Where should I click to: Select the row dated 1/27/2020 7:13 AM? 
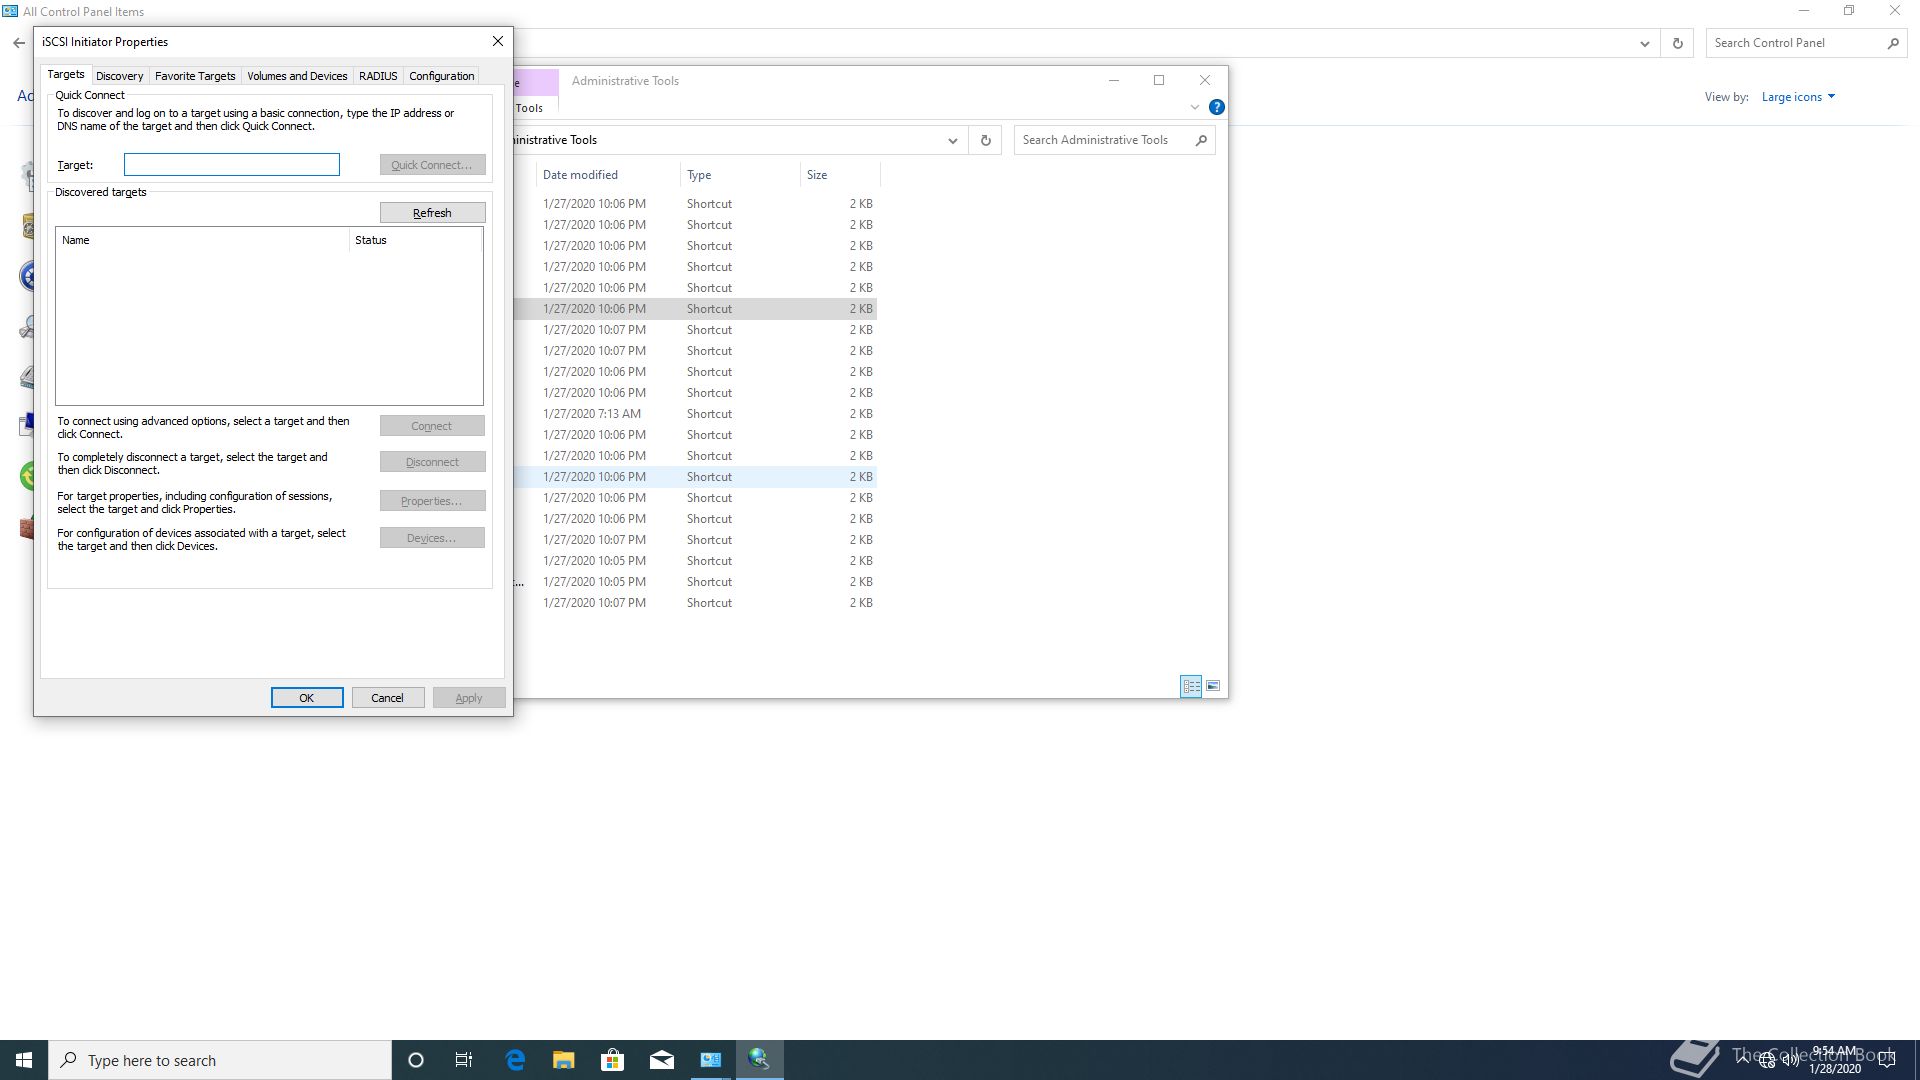coord(696,414)
